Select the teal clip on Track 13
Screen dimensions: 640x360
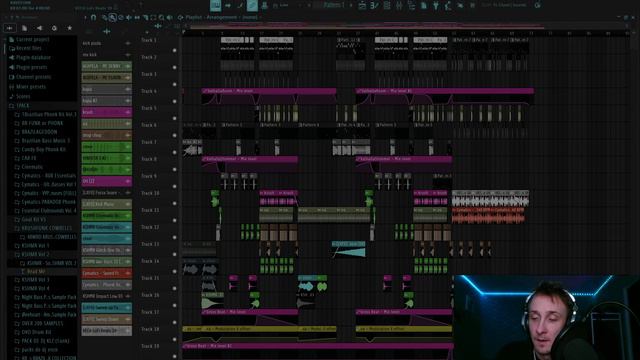(x=349, y=249)
